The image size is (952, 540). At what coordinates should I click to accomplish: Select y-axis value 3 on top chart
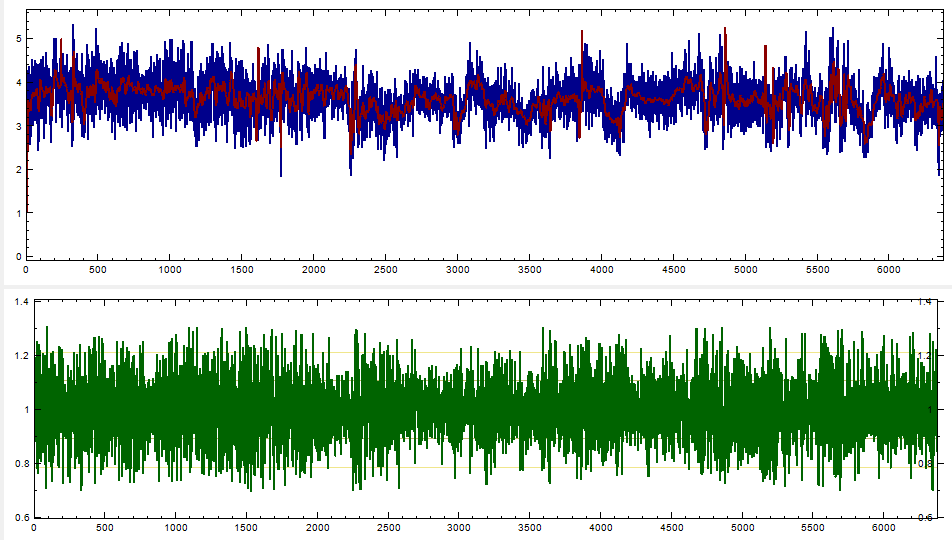[19, 126]
